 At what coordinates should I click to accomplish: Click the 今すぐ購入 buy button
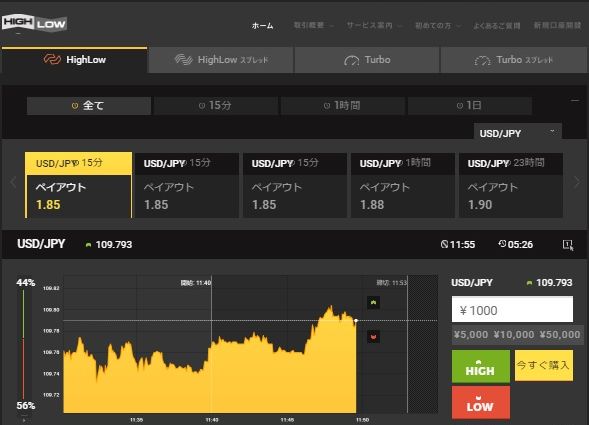point(544,365)
